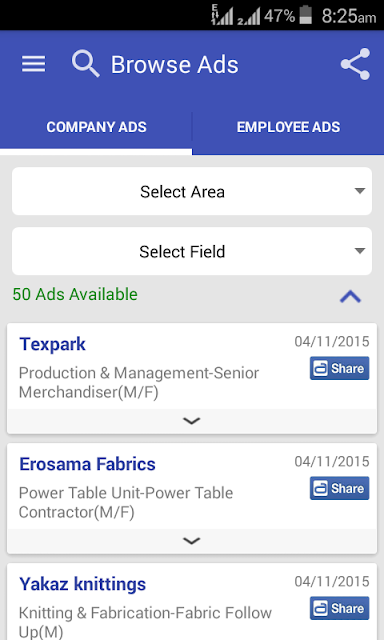Switch to the Company Ads tab
Image resolution: width=384 pixels, height=640 pixels.
[x=96, y=127]
